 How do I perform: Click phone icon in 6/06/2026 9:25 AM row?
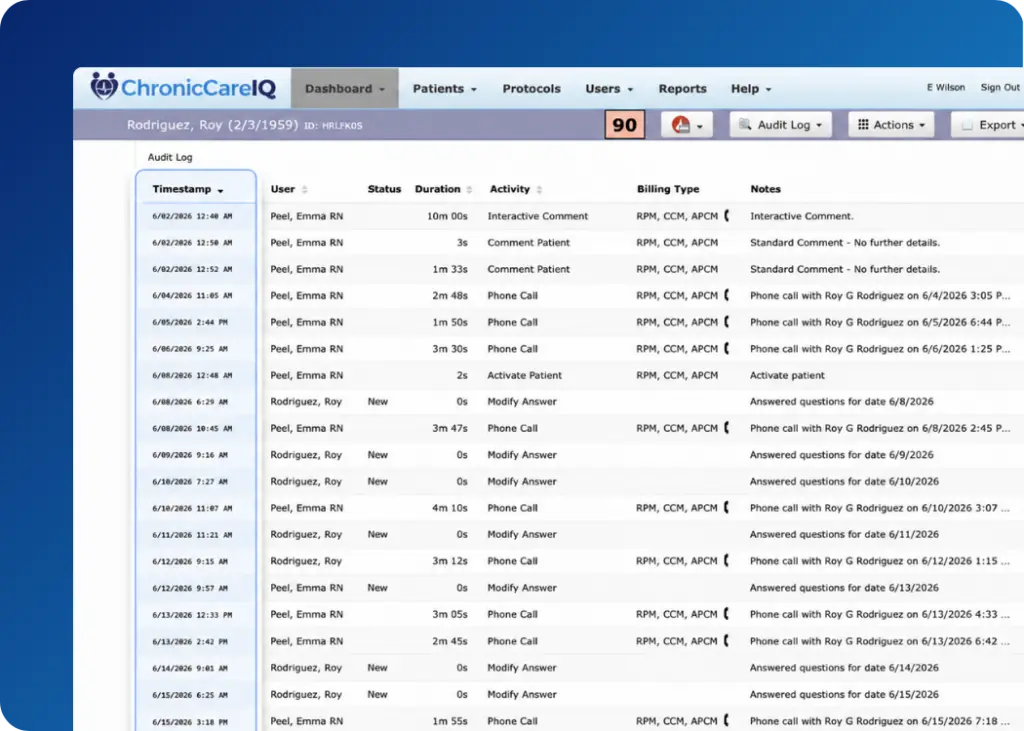727,349
